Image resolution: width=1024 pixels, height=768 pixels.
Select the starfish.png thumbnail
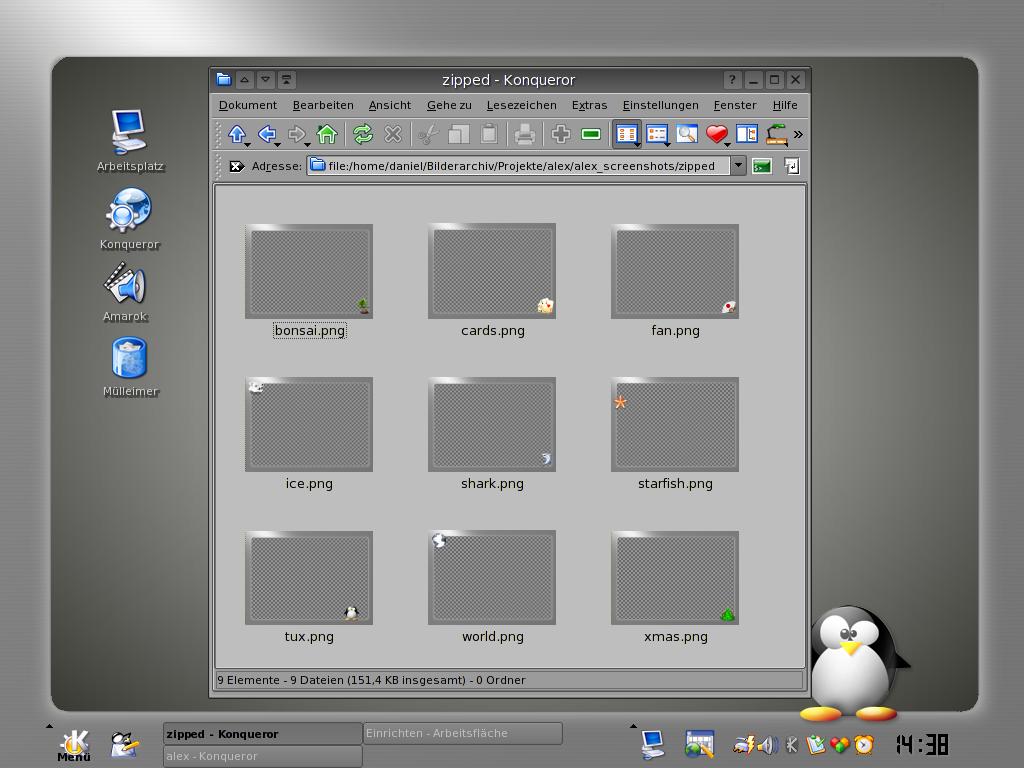[675, 424]
